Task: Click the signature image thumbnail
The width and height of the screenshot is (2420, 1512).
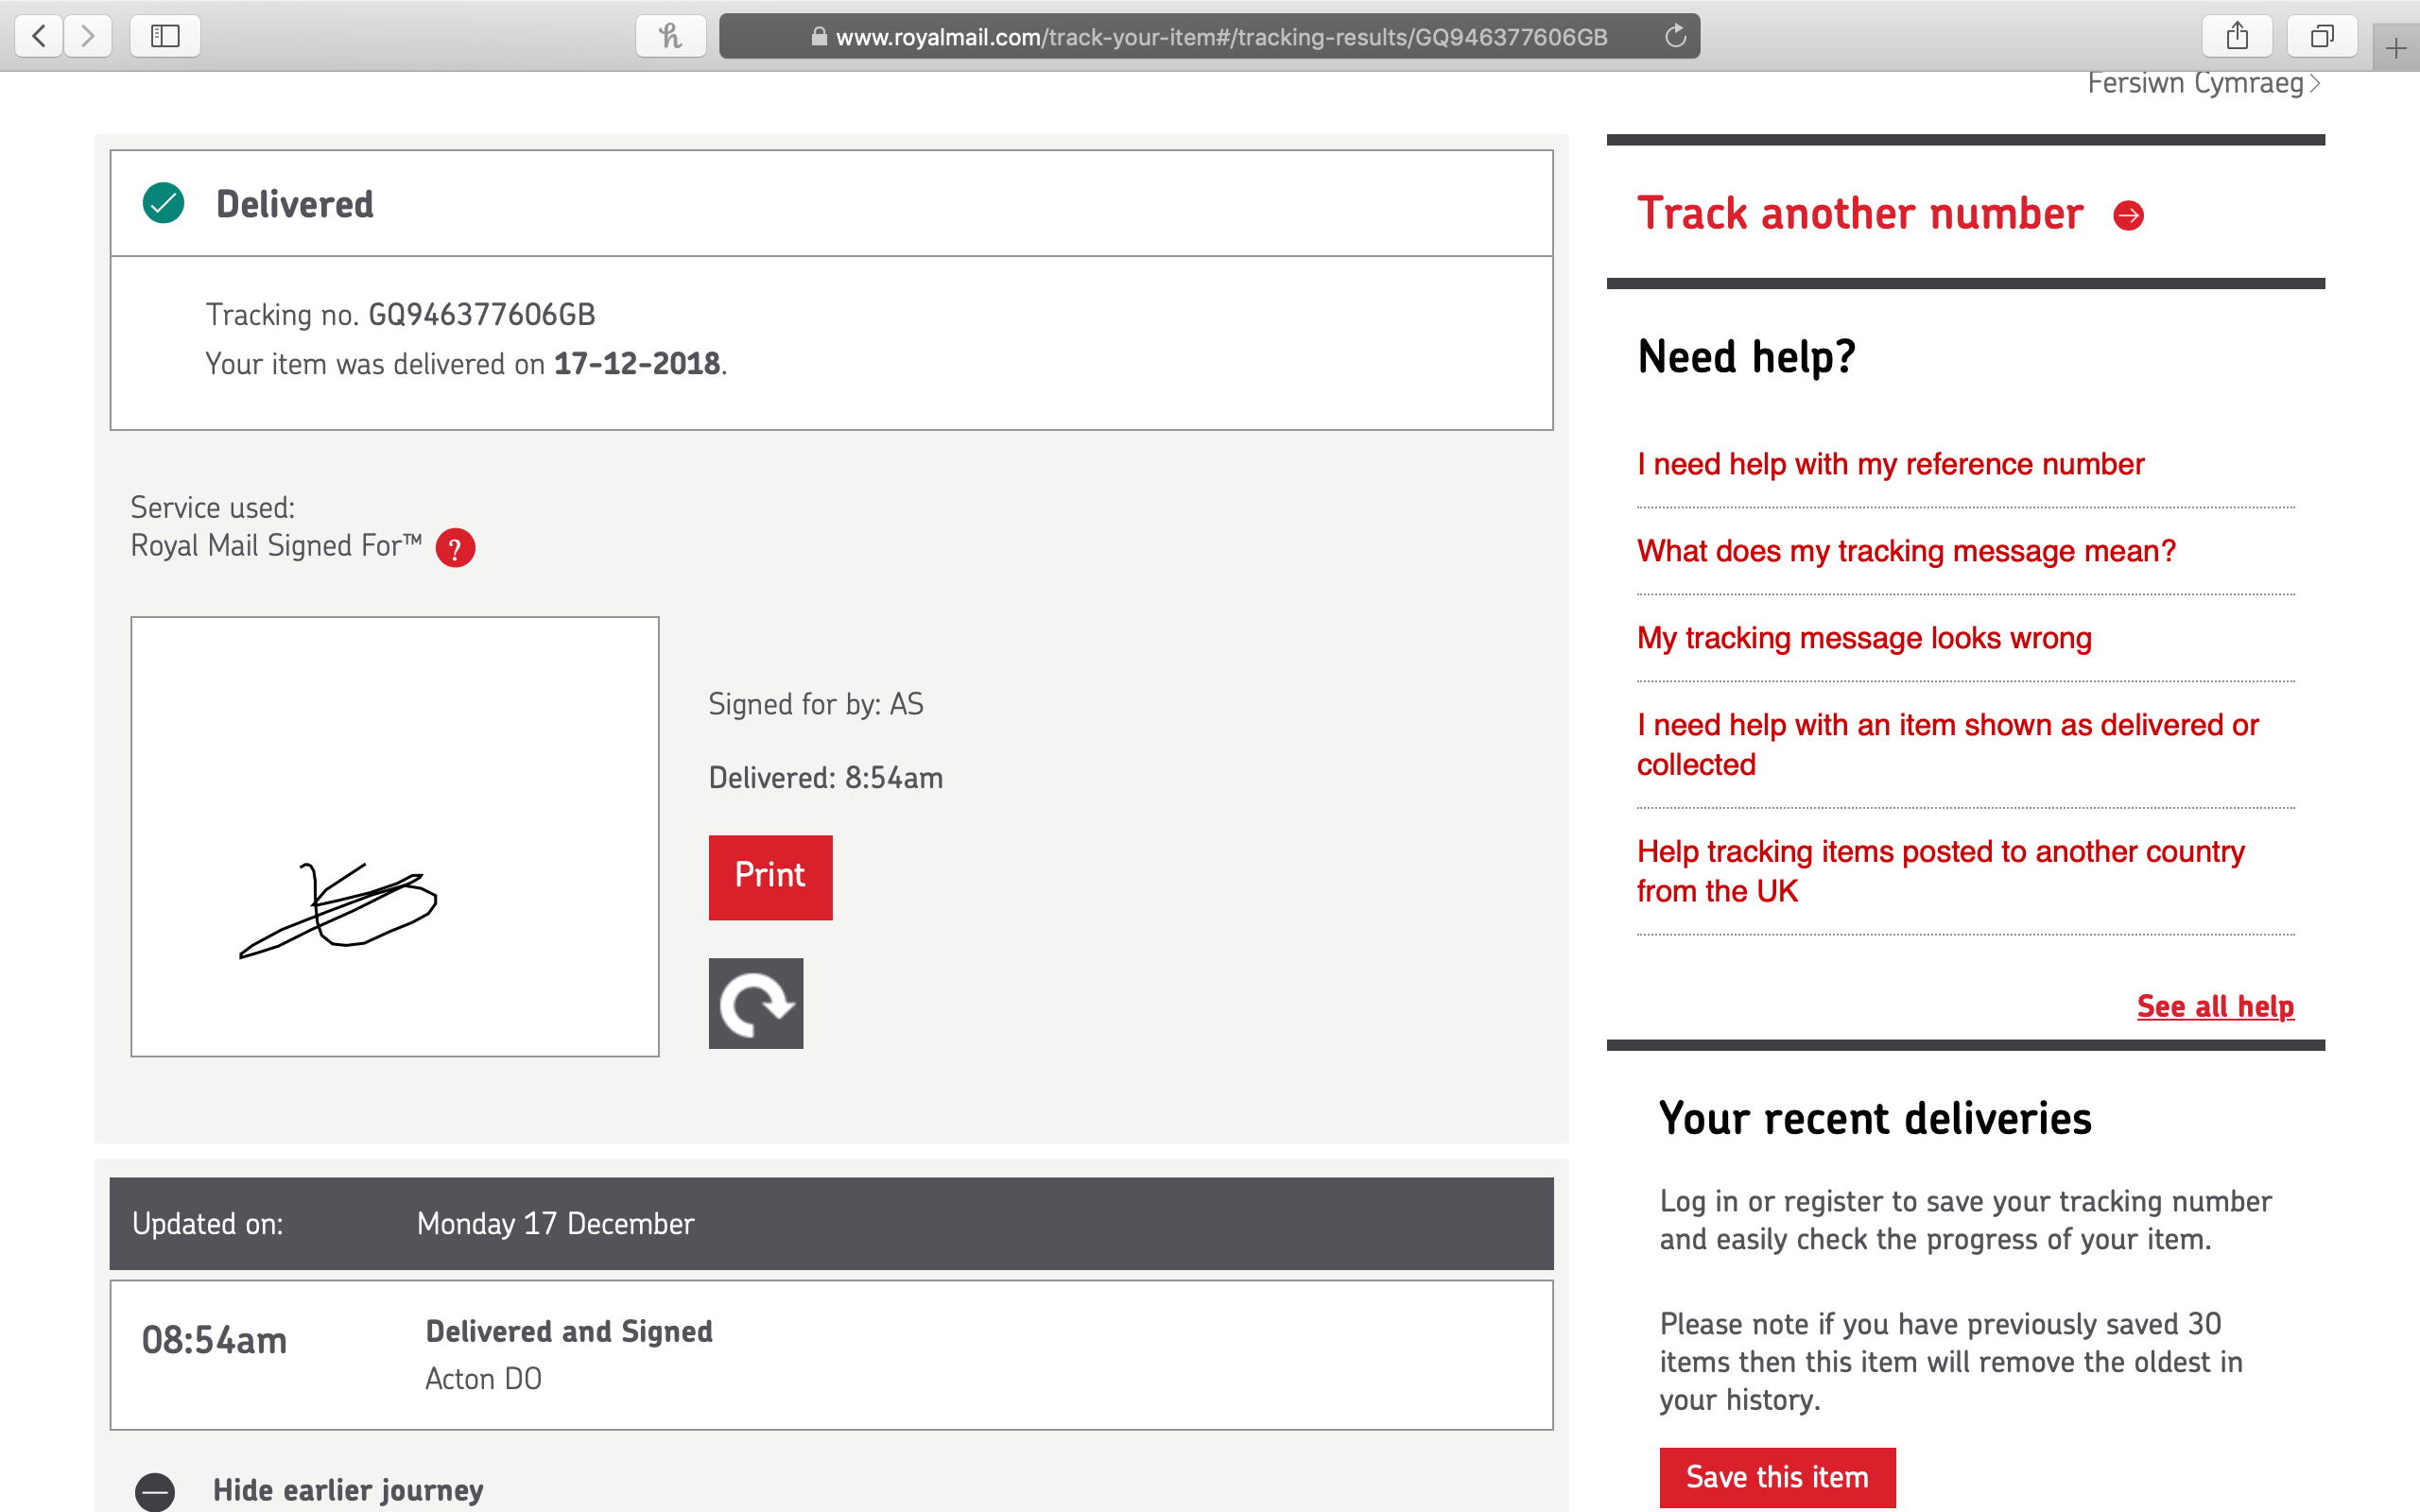Action: [395, 836]
